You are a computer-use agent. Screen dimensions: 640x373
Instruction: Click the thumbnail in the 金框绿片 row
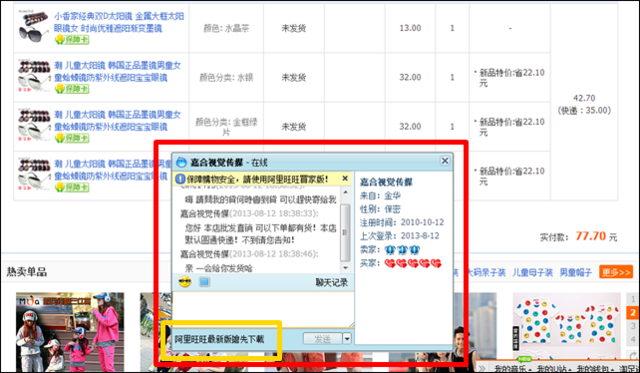(34, 125)
